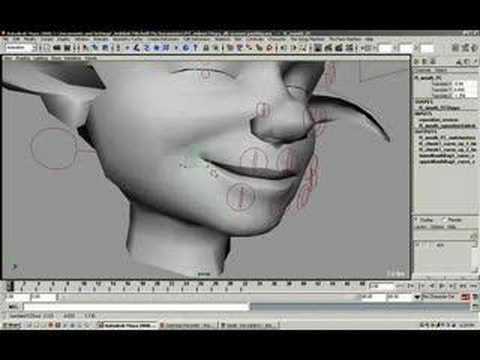
Task: Click the Translate Z value field
Action: tap(466, 96)
